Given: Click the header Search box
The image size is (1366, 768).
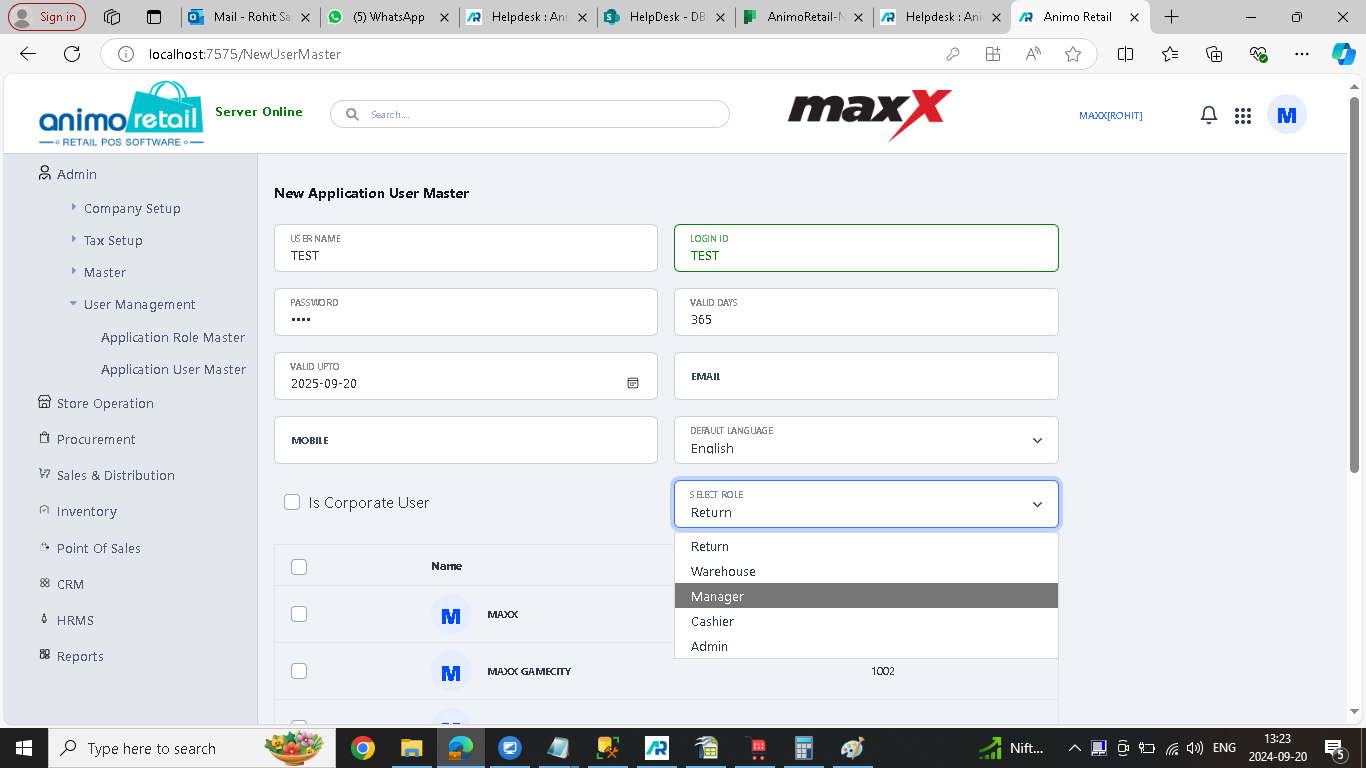Looking at the screenshot, I should click(x=530, y=114).
